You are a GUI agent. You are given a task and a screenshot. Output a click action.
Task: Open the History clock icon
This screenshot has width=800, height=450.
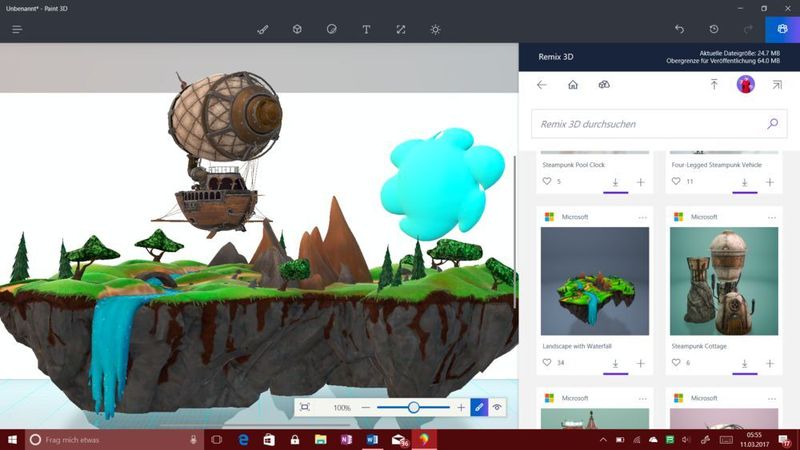coord(714,29)
